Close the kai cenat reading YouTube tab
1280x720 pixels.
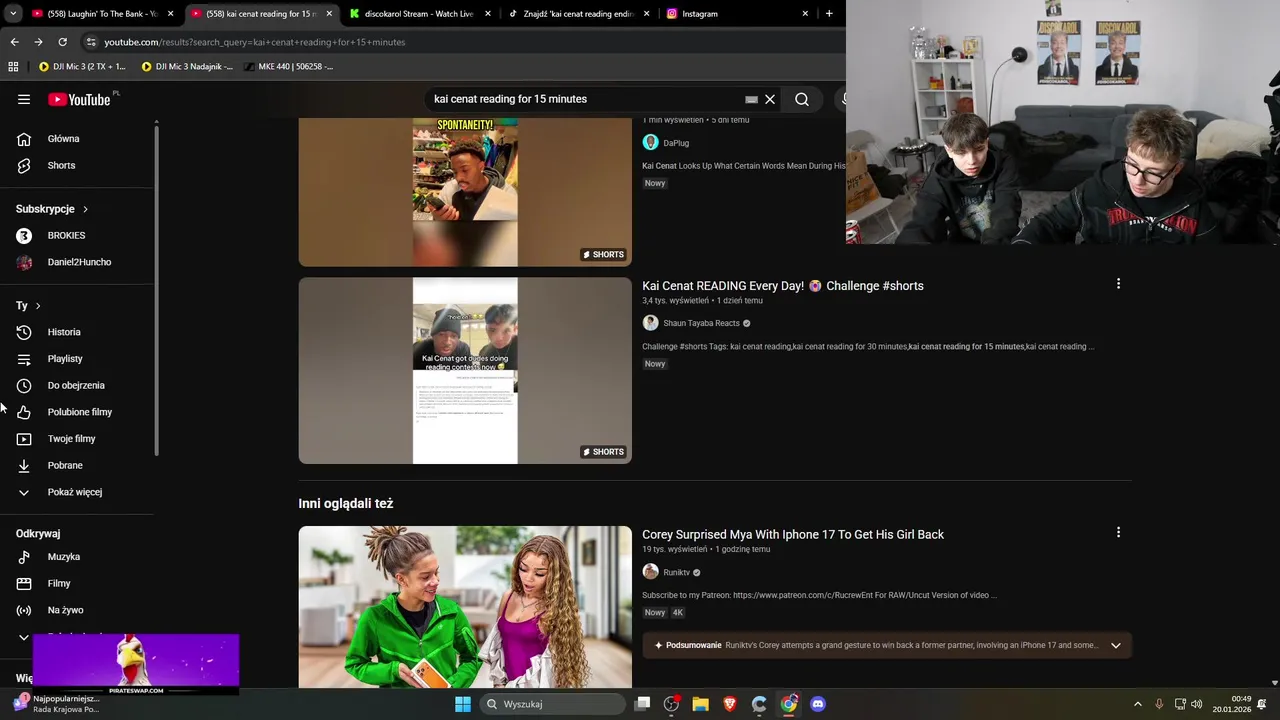(329, 14)
